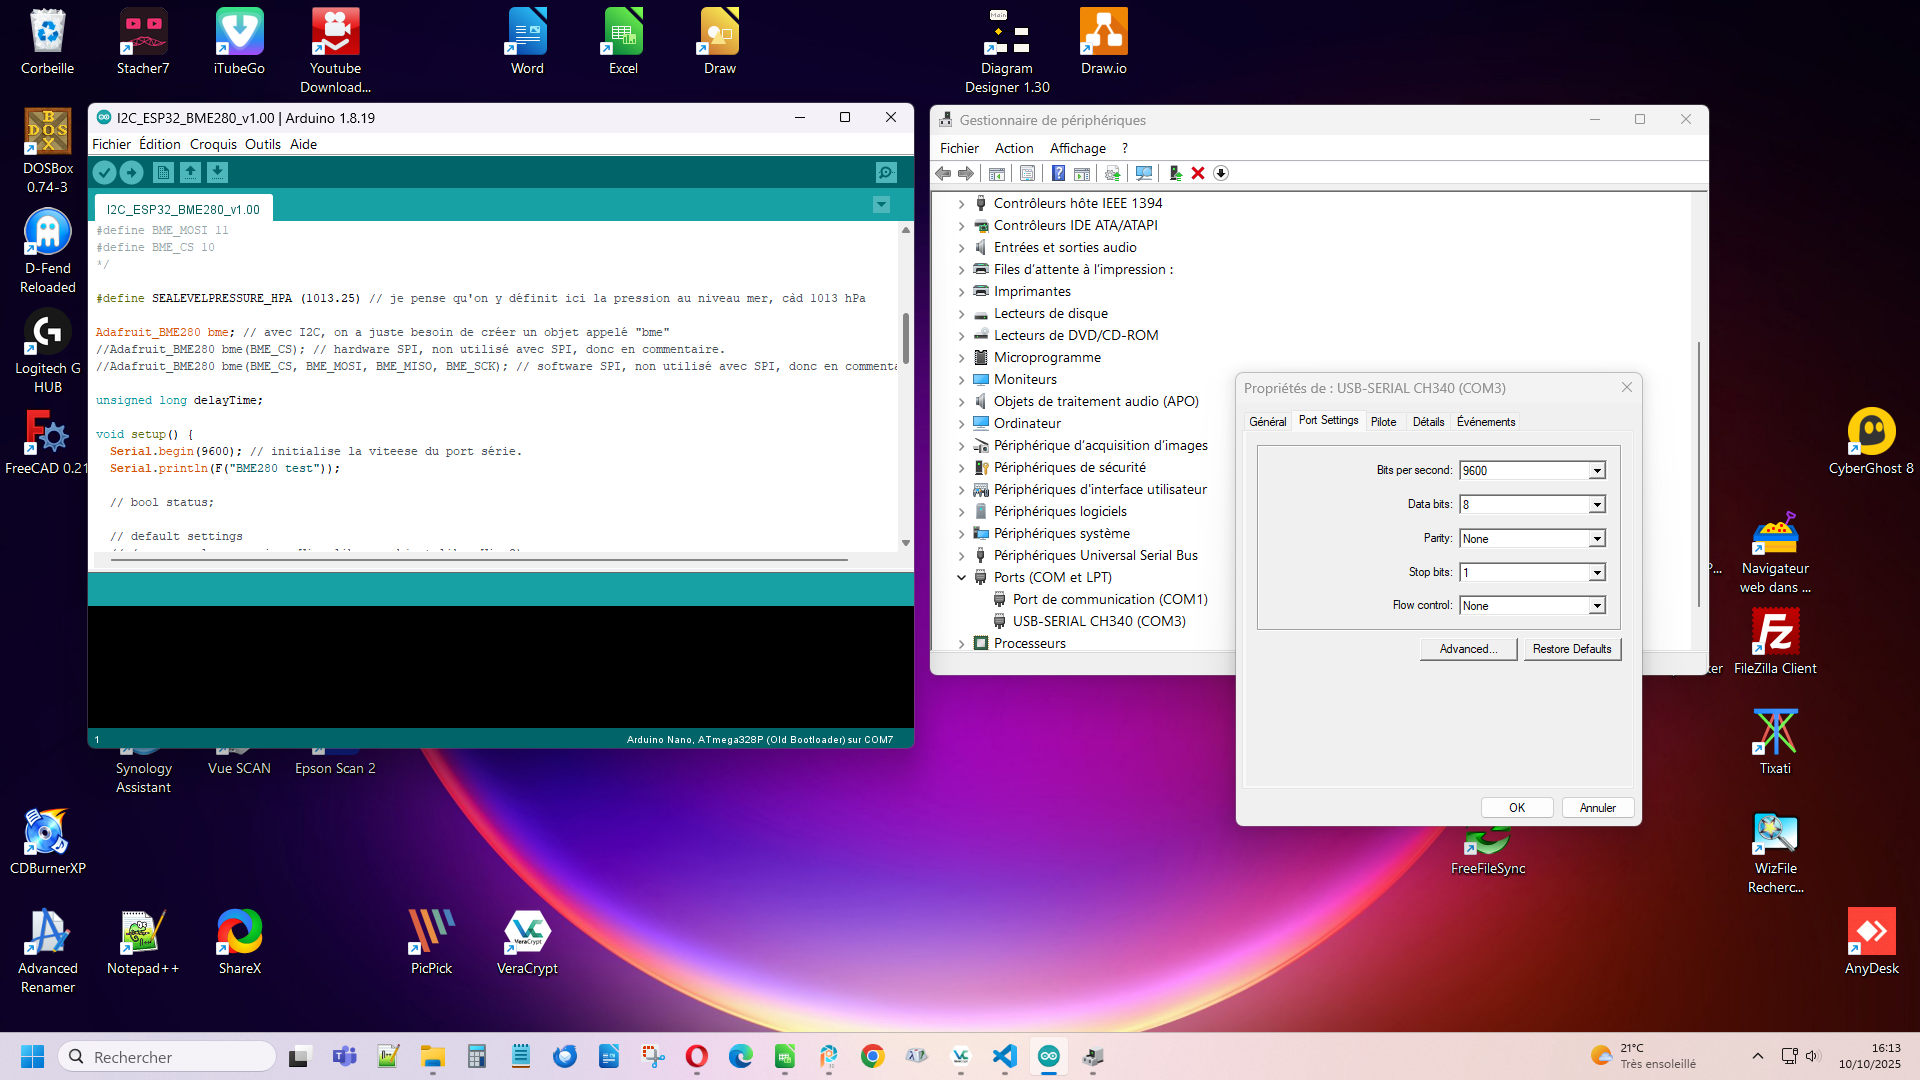Click the disable device down-arrow icon
The image size is (1920, 1080).
point(1221,173)
